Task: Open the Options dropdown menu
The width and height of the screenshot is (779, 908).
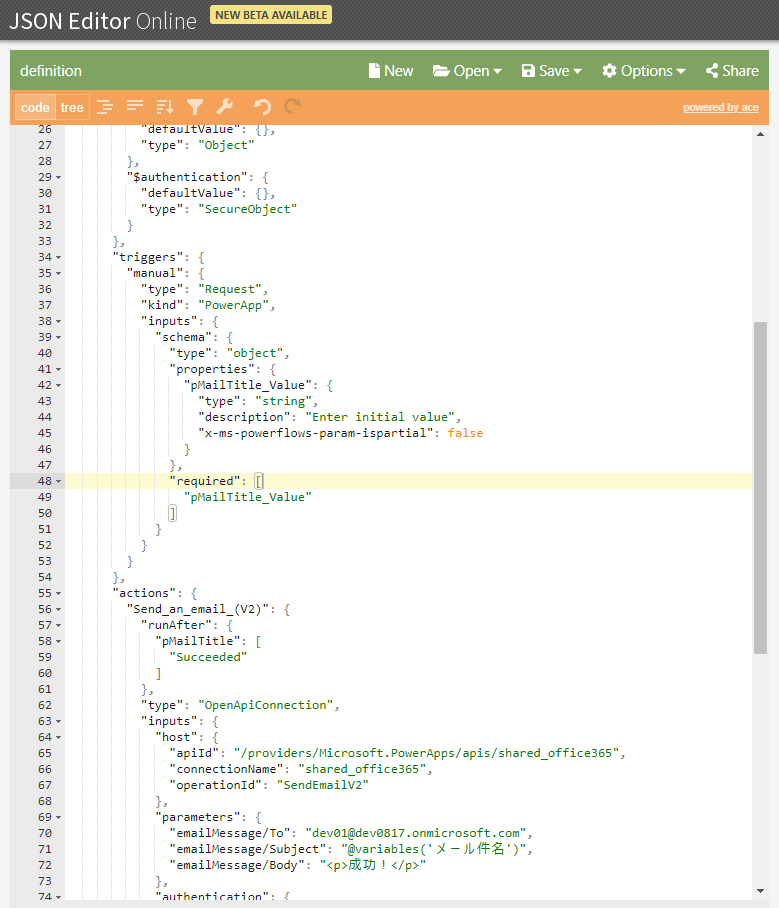Action: [x=643, y=71]
